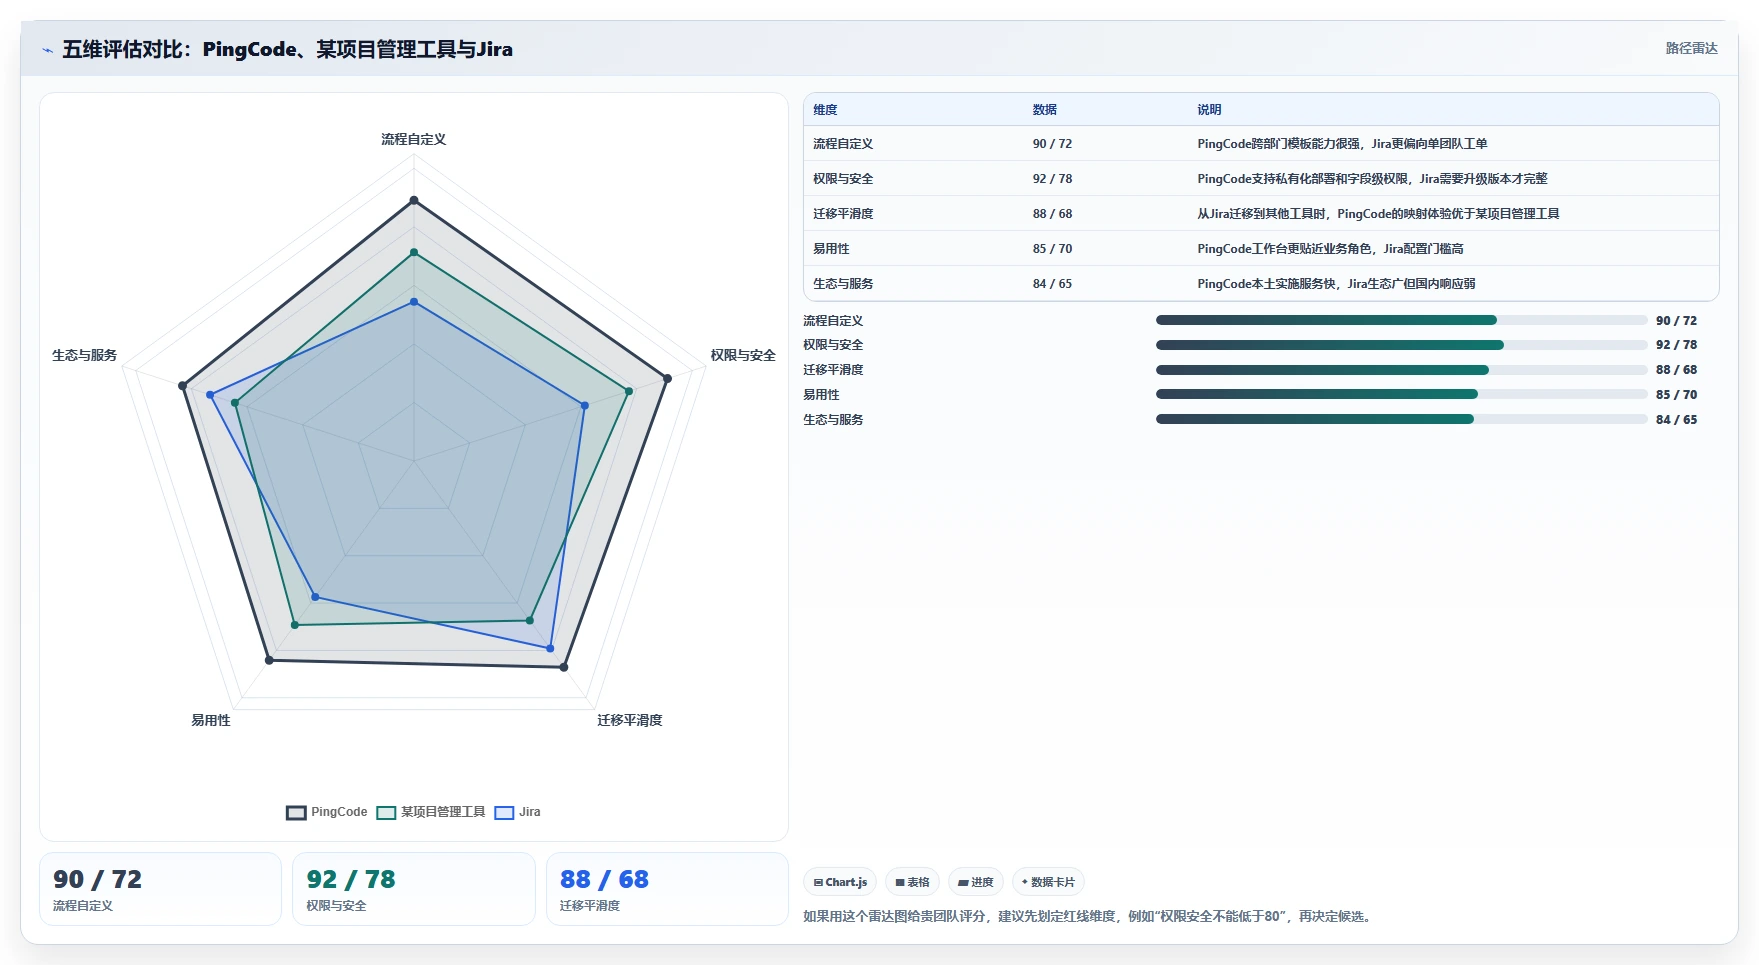Screen dimensions: 1759x965
Task: Click the 路径雷达 label in the header
Action: (1691, 48)
